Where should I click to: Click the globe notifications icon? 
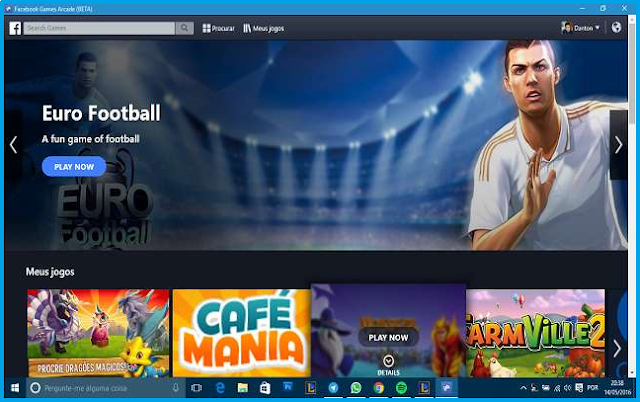pos(616,28)
